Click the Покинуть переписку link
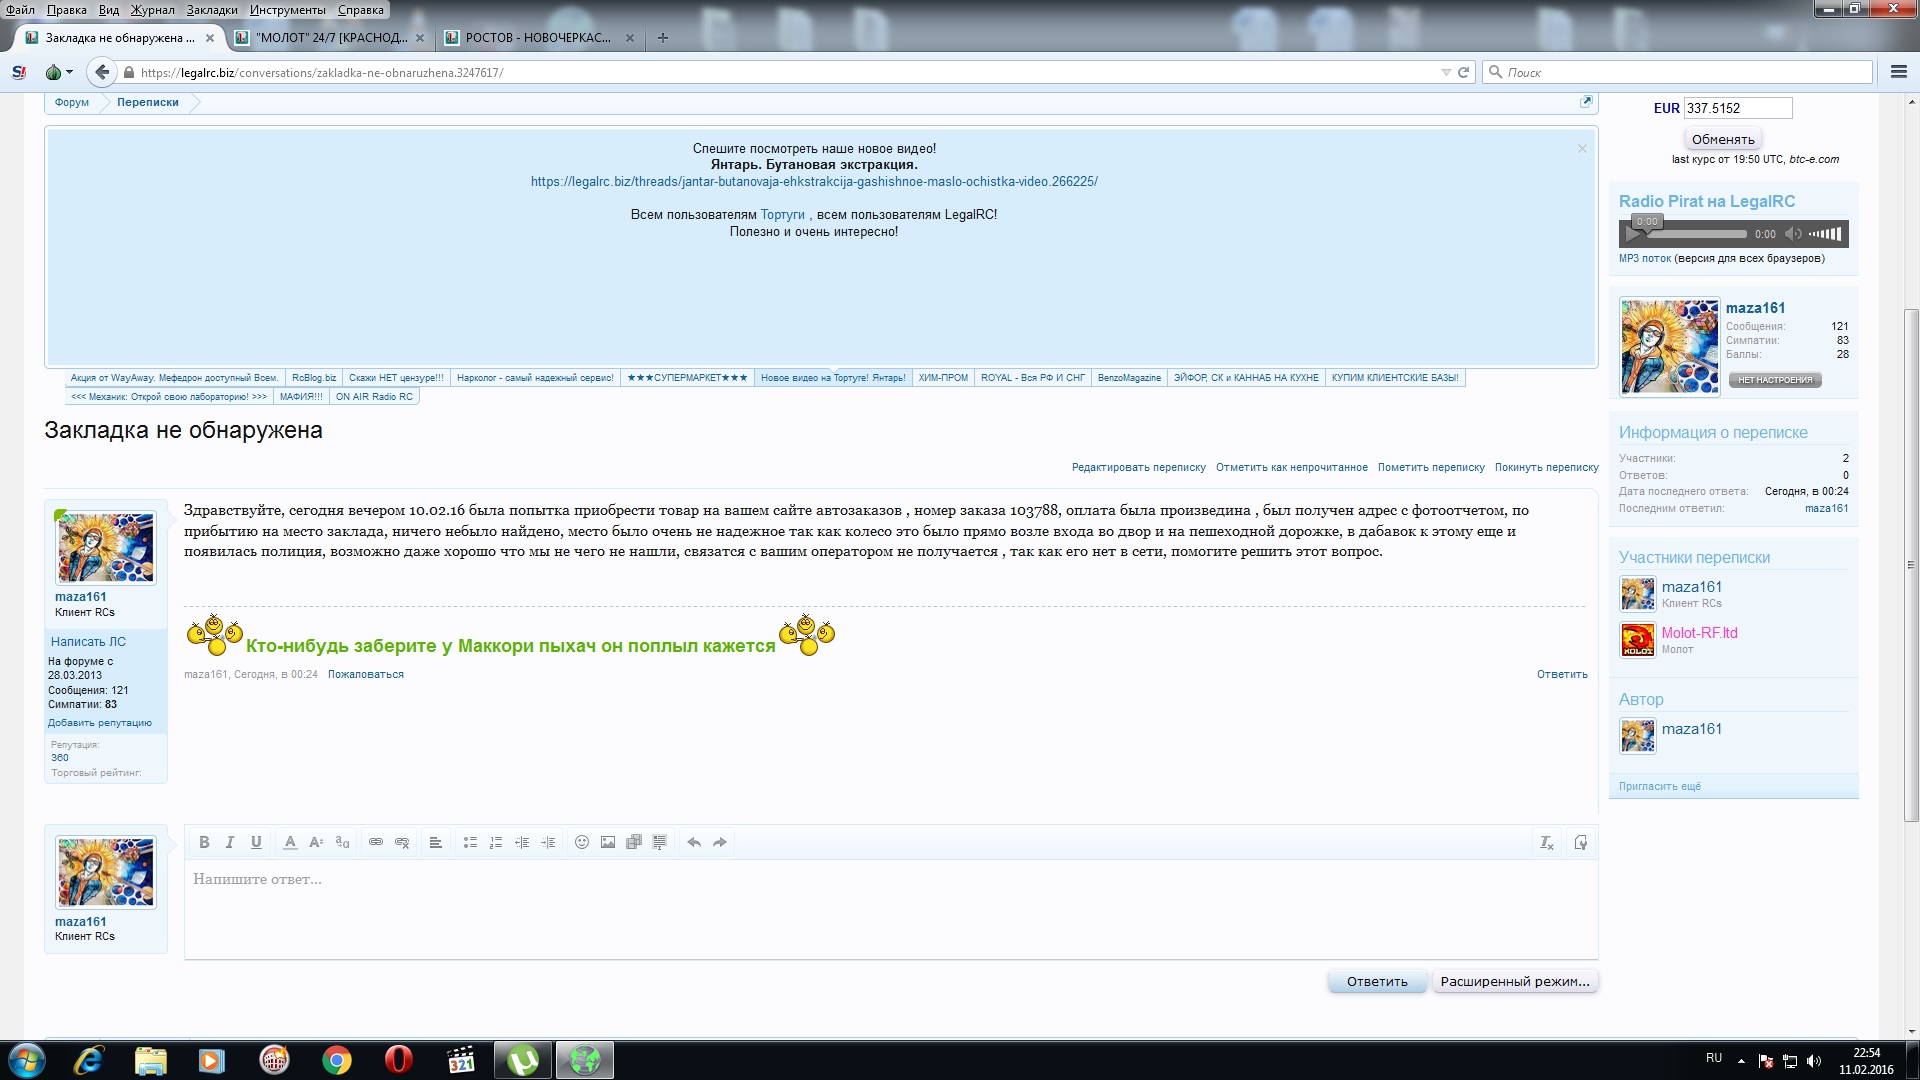1920x1080 pixels. tap(1546, 467)
